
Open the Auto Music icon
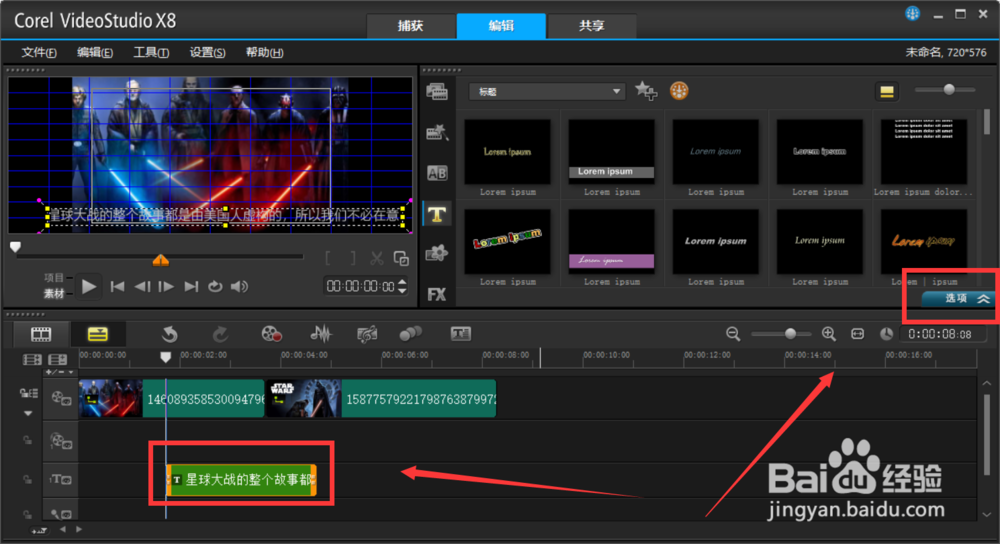(x=367, y=334)
